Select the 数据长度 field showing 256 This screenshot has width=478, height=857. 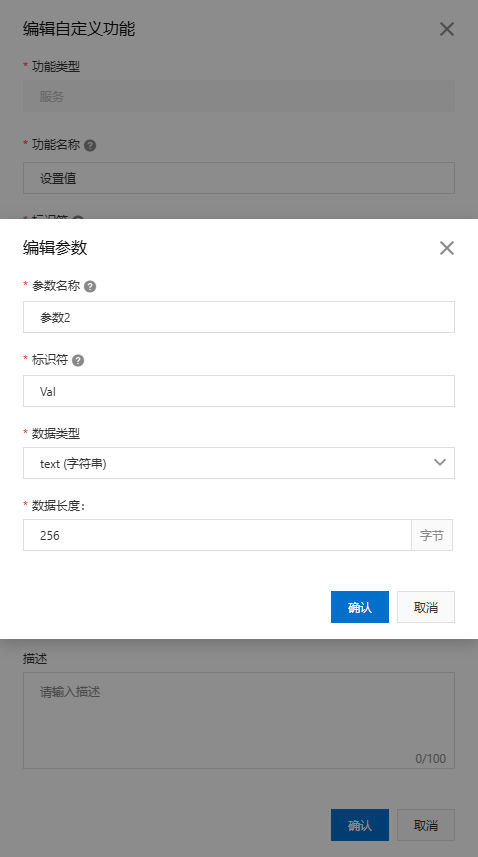217,535
